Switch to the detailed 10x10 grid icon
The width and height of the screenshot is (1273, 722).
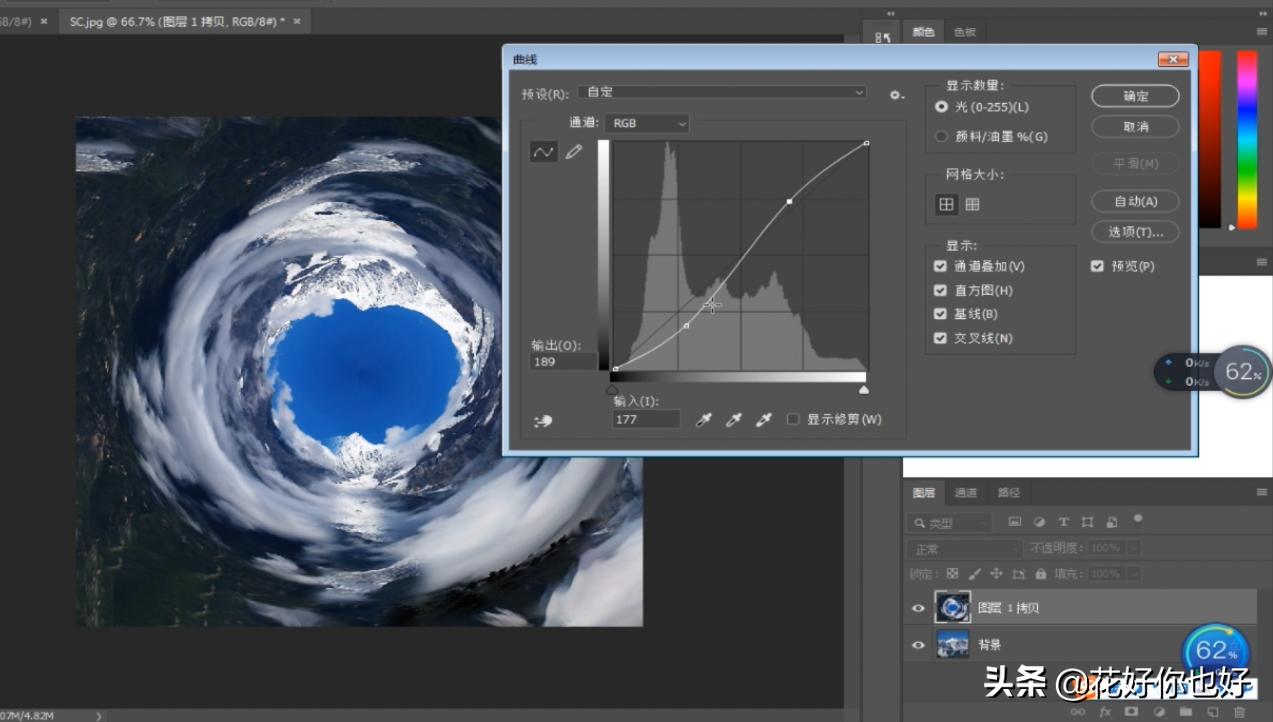pos(972,204)
